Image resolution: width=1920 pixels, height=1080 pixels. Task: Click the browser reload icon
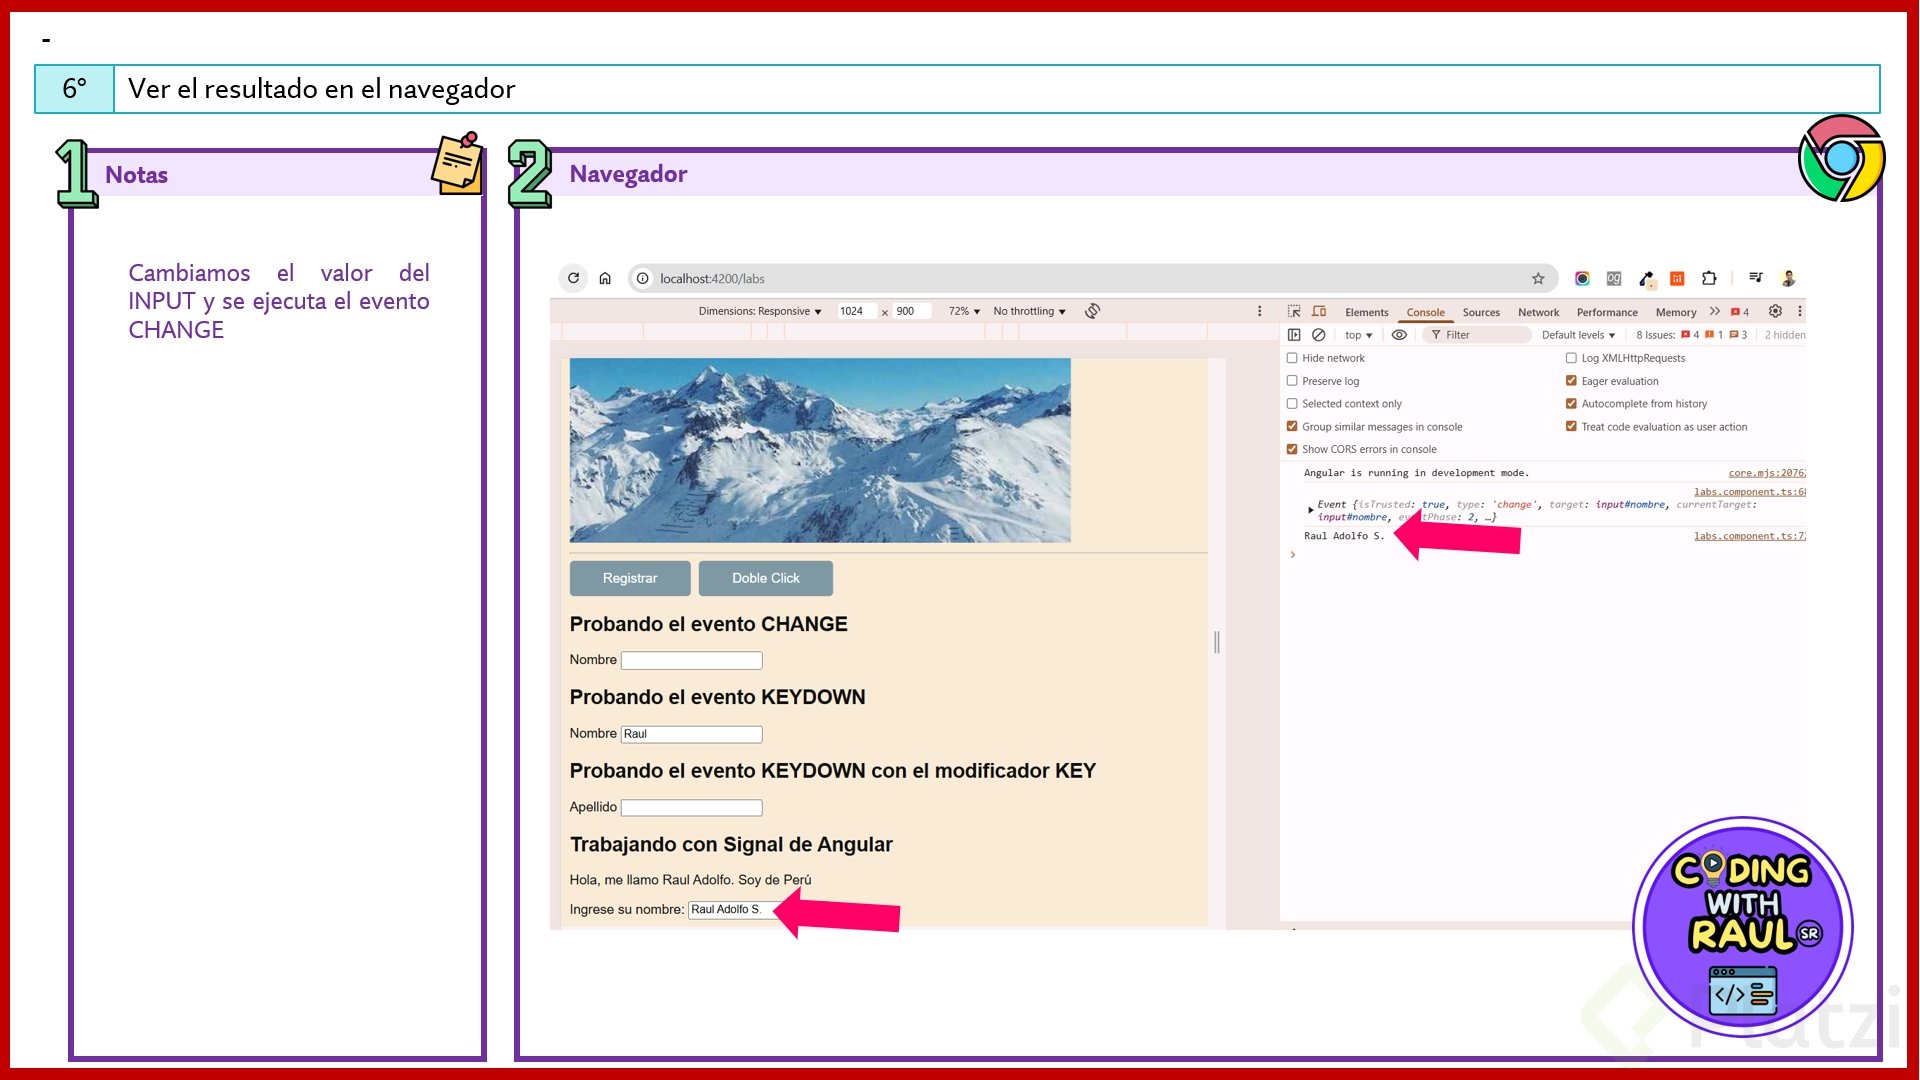573,278
